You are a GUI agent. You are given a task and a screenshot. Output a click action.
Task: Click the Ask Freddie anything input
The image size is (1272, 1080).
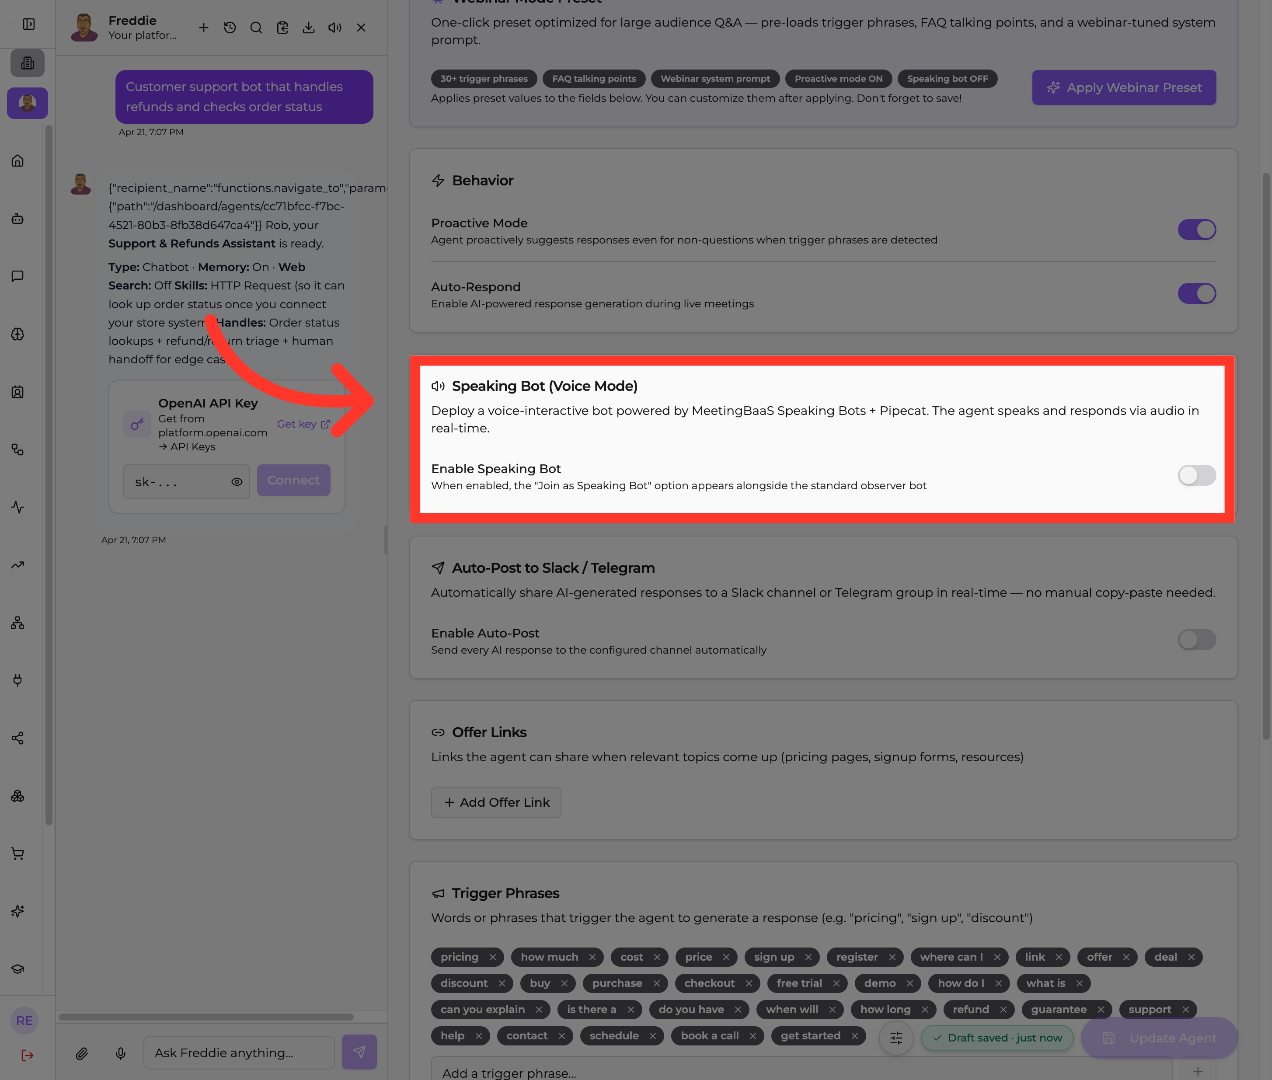pos(239,1053)
